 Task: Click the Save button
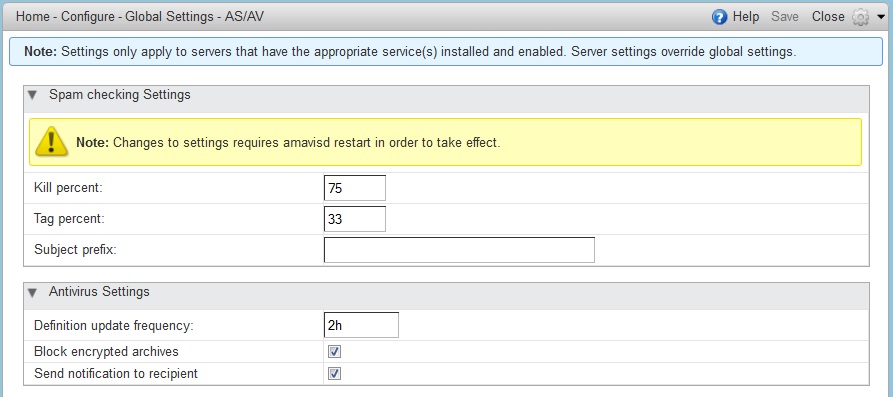pos(785,17)
